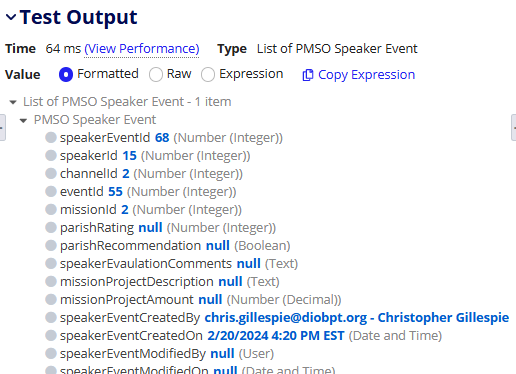The height and width of the screenshot is (374, 516).
Task: Click the bullet icon next to eventId
Action: tap(51, 191)
